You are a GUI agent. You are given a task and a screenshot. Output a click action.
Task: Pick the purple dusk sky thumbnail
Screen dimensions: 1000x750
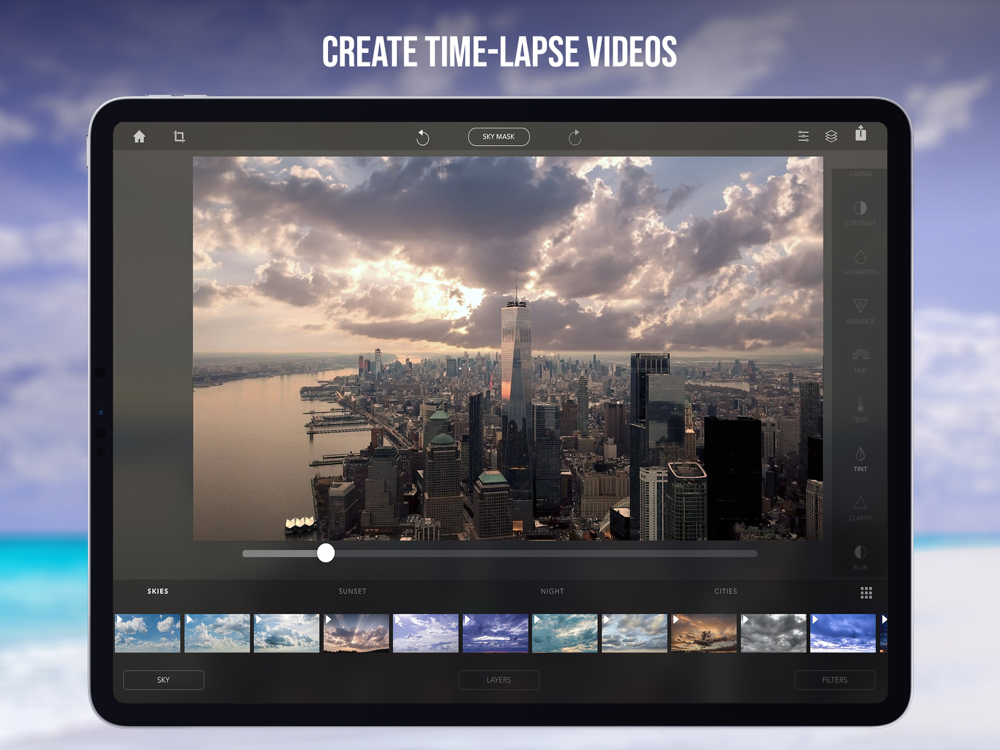point(496,633)
